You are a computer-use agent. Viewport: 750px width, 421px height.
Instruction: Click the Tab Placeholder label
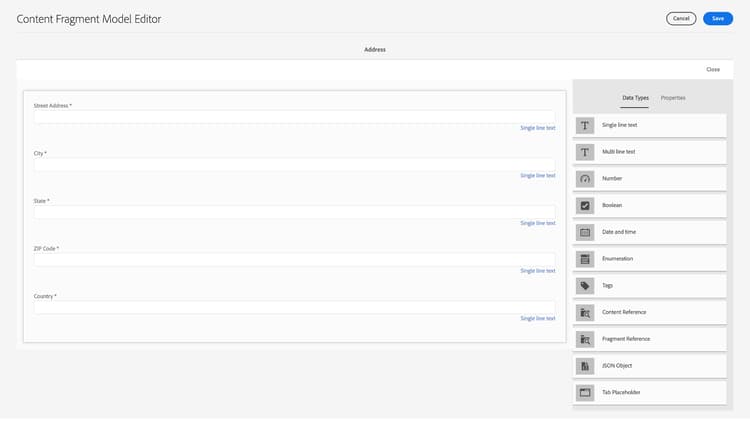point(621,393)
